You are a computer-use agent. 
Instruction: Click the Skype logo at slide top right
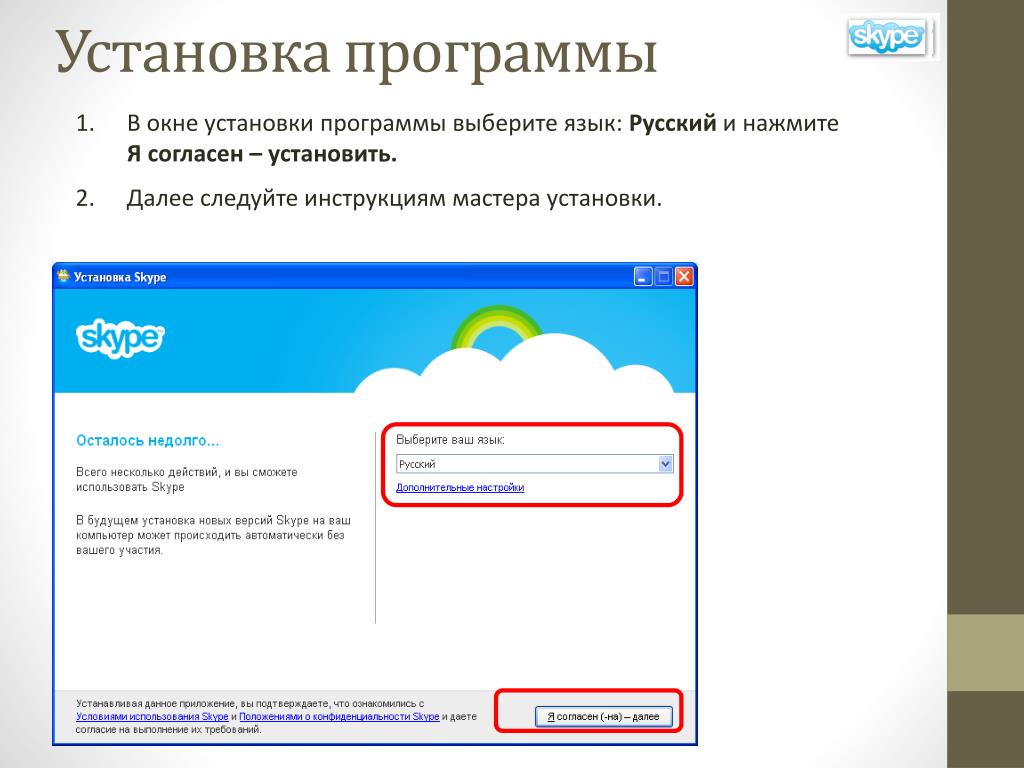(886, 37)
